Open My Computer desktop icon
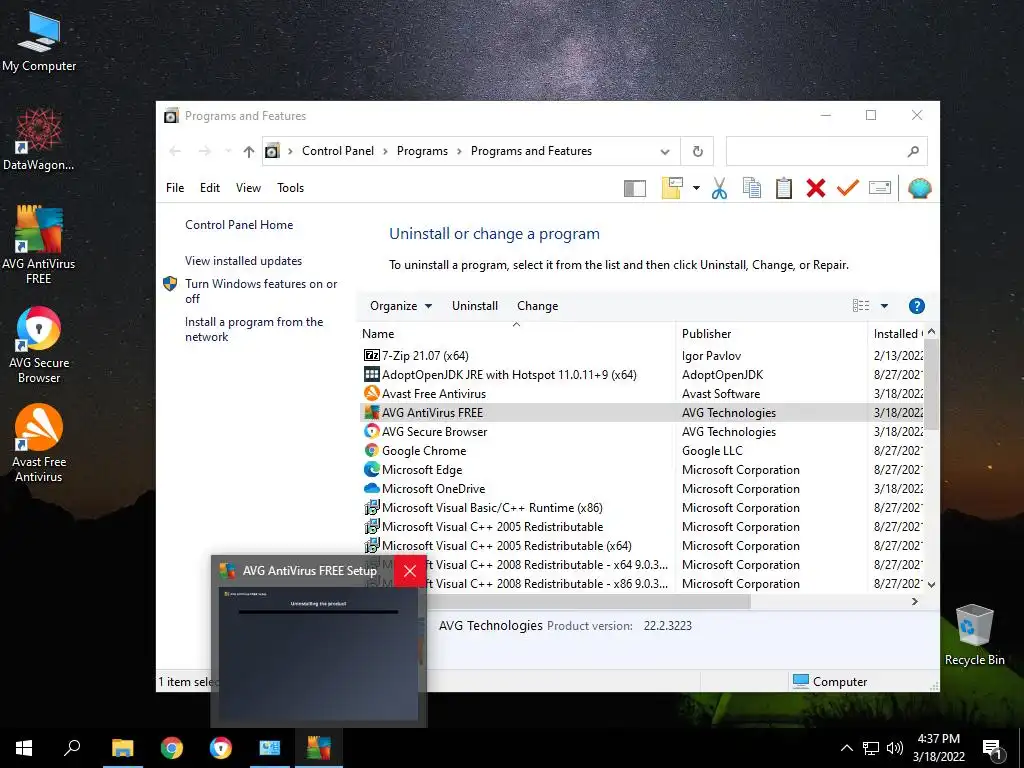 coord(39,41)
